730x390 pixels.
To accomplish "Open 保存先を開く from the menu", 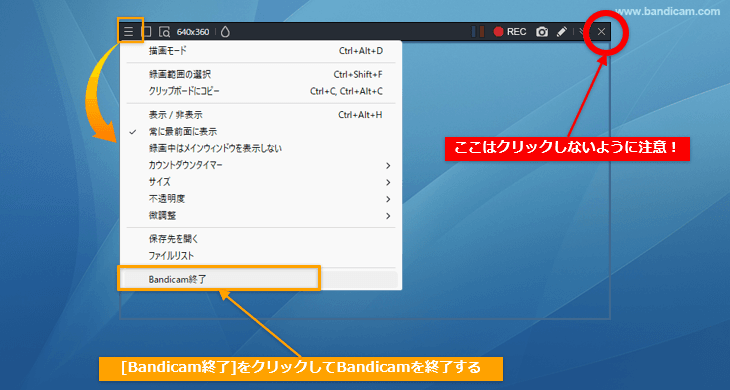I will (261, 239).
